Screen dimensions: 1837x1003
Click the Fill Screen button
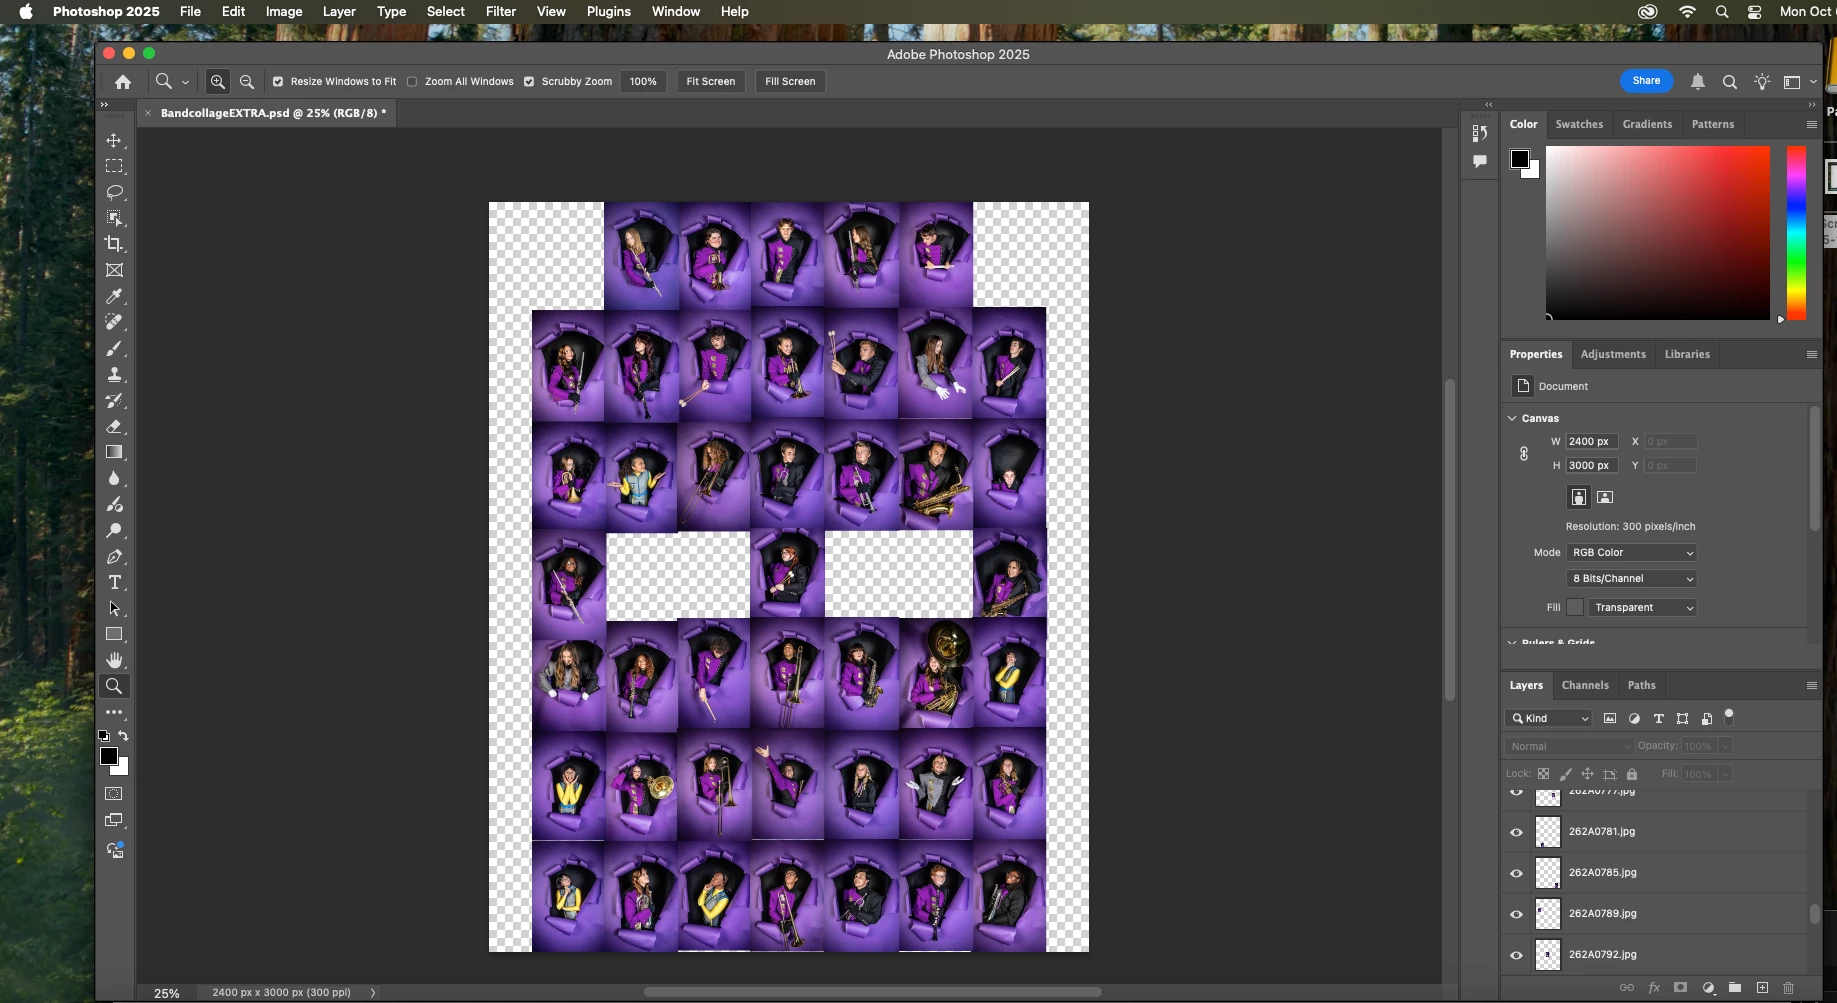790,82
